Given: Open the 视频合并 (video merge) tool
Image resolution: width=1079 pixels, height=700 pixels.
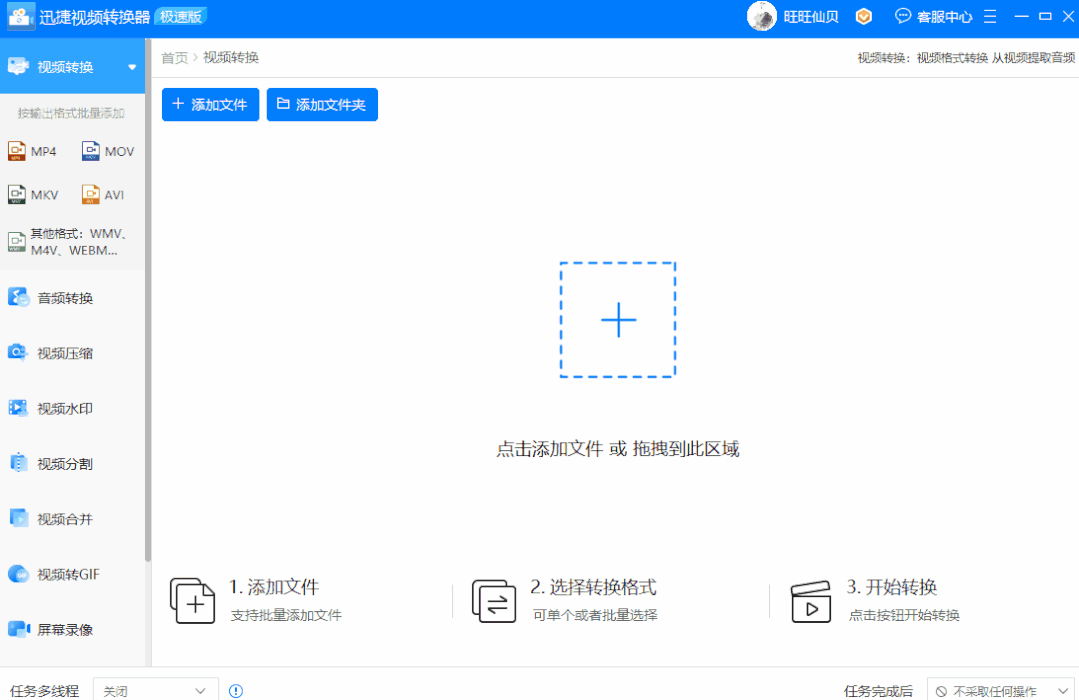Looking at the screenshot, I should click(60, 518).
